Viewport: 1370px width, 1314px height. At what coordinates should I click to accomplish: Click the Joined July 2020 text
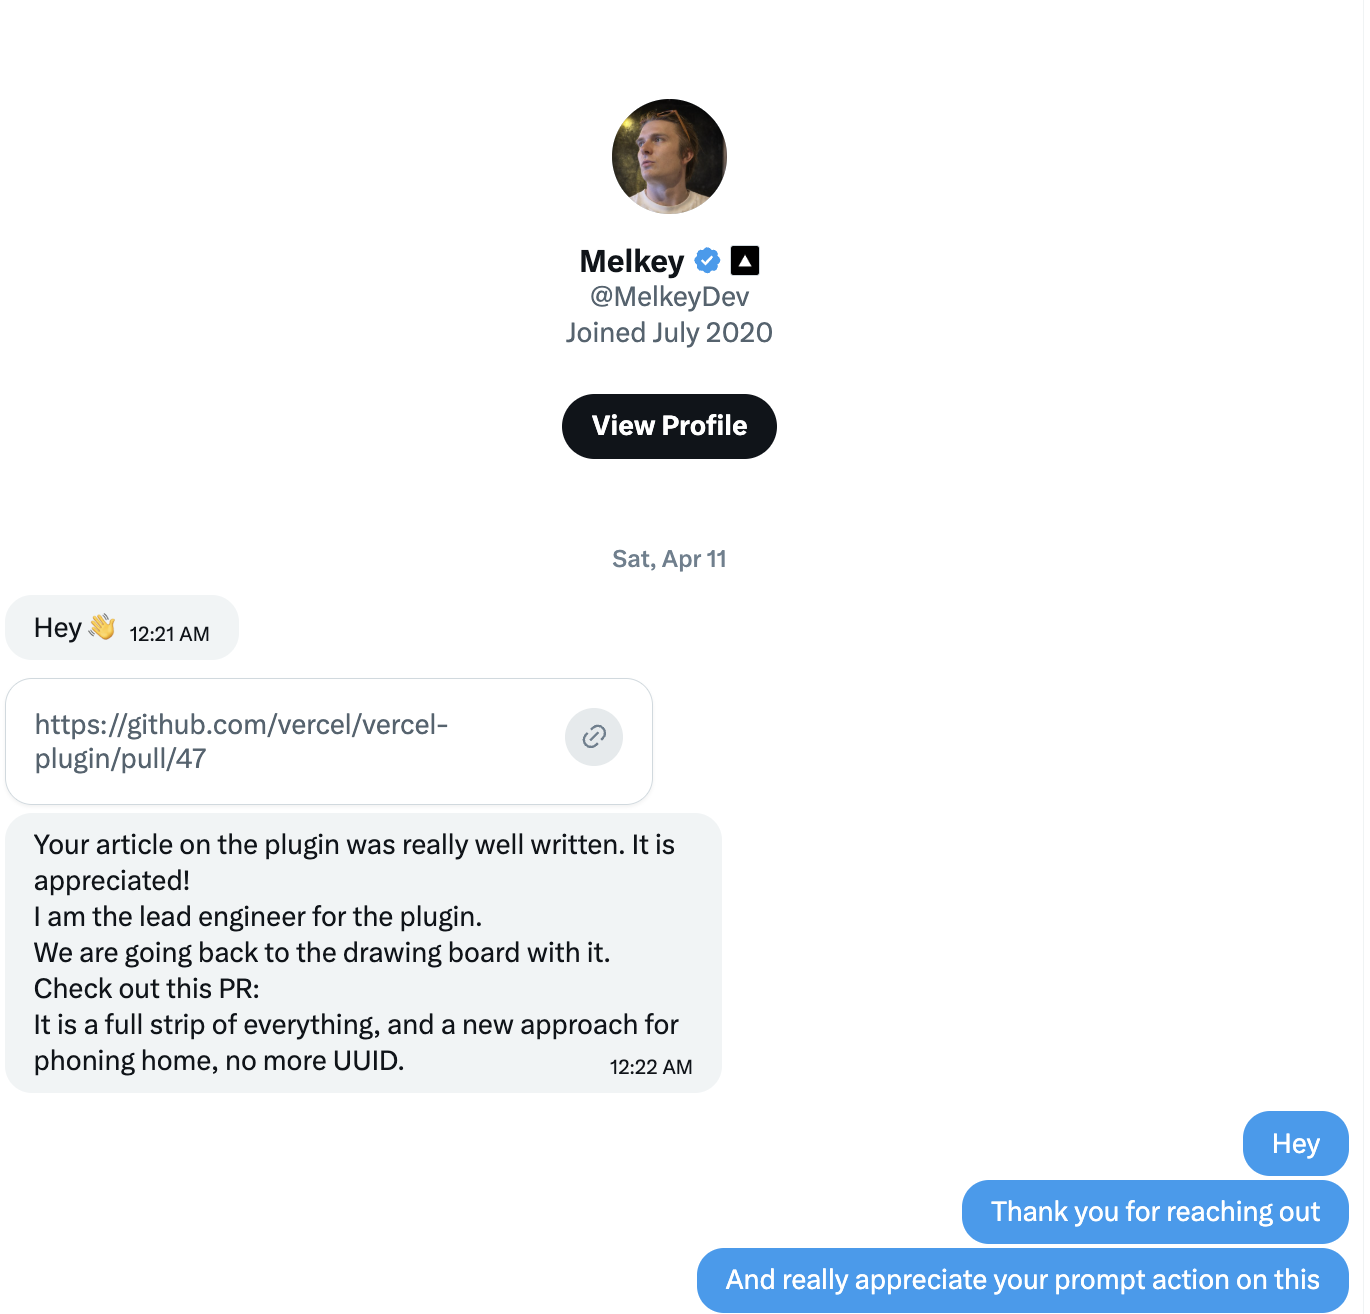(668, 332)
